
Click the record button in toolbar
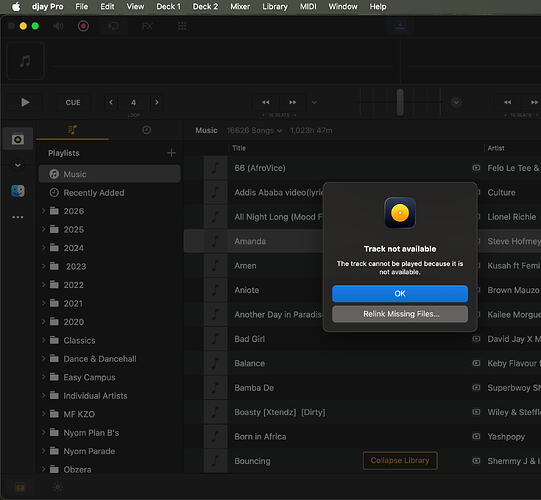(x=83, y=26)
